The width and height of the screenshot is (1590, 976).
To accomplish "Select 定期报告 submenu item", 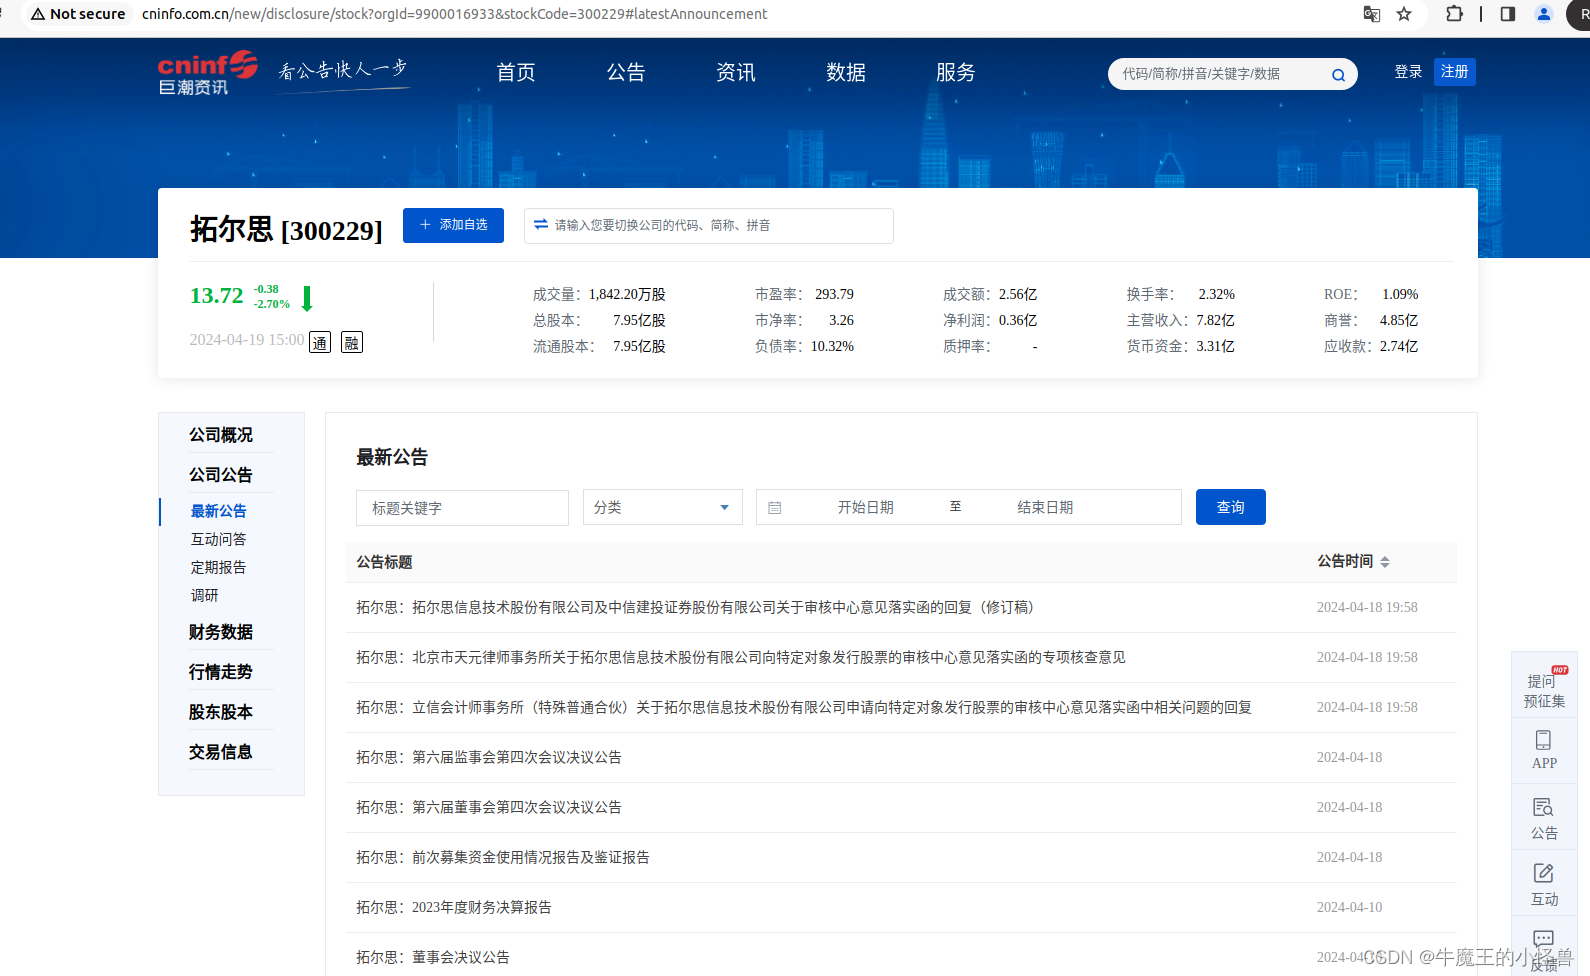I will pyautogui.click(x=219, y=567).
